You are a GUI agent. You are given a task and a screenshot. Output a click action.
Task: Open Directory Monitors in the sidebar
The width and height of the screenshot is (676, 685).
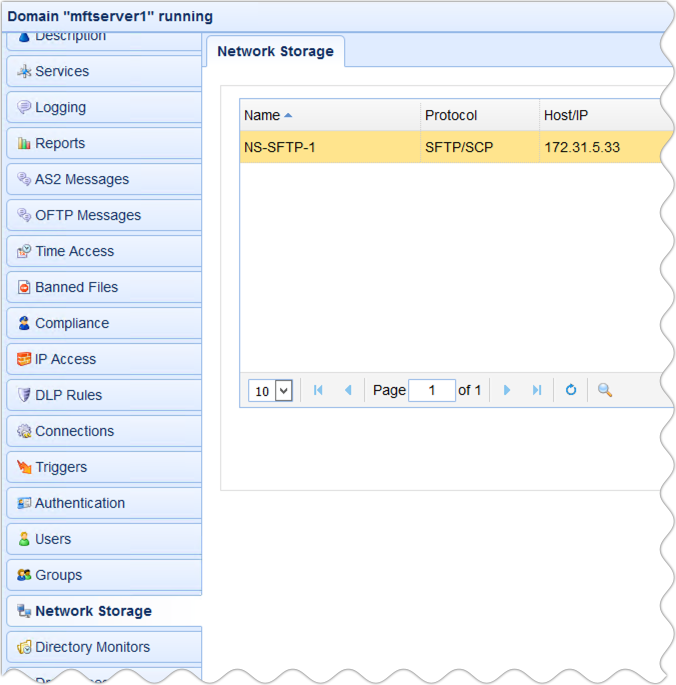point(92,647)
